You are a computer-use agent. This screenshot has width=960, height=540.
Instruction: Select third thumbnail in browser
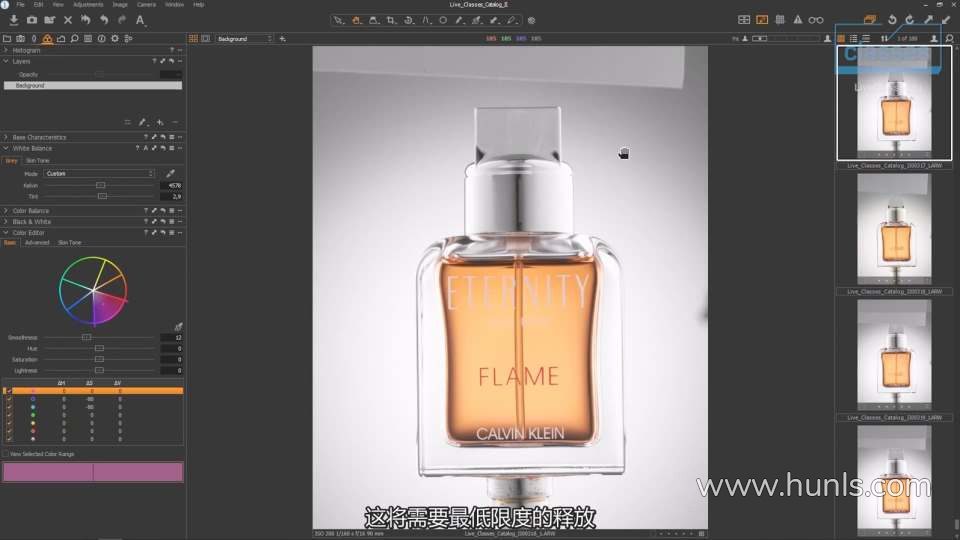894,355
